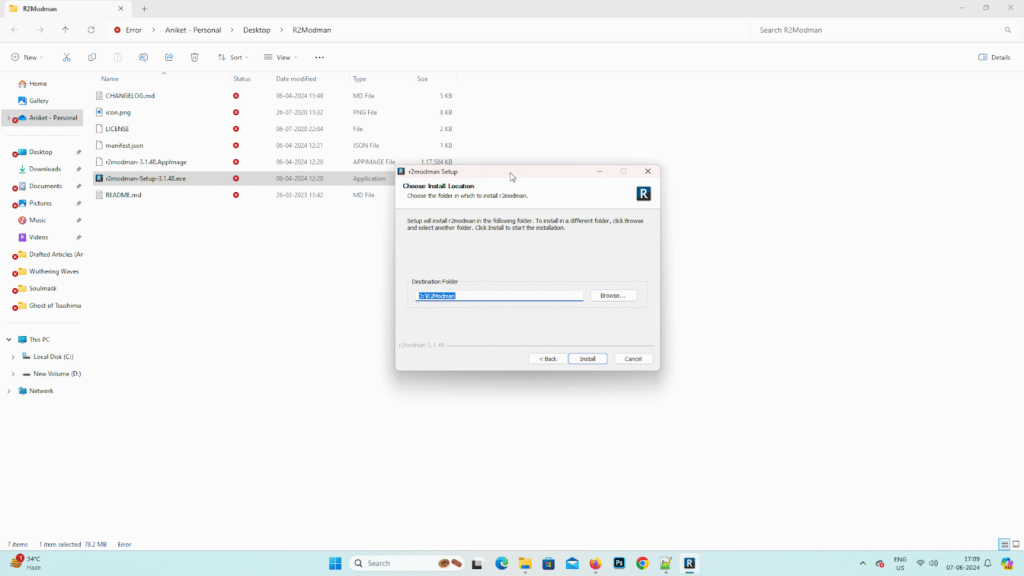Click the Browse... button for destination folder
The image size is (1024, 576).
(x=613, y=296)
